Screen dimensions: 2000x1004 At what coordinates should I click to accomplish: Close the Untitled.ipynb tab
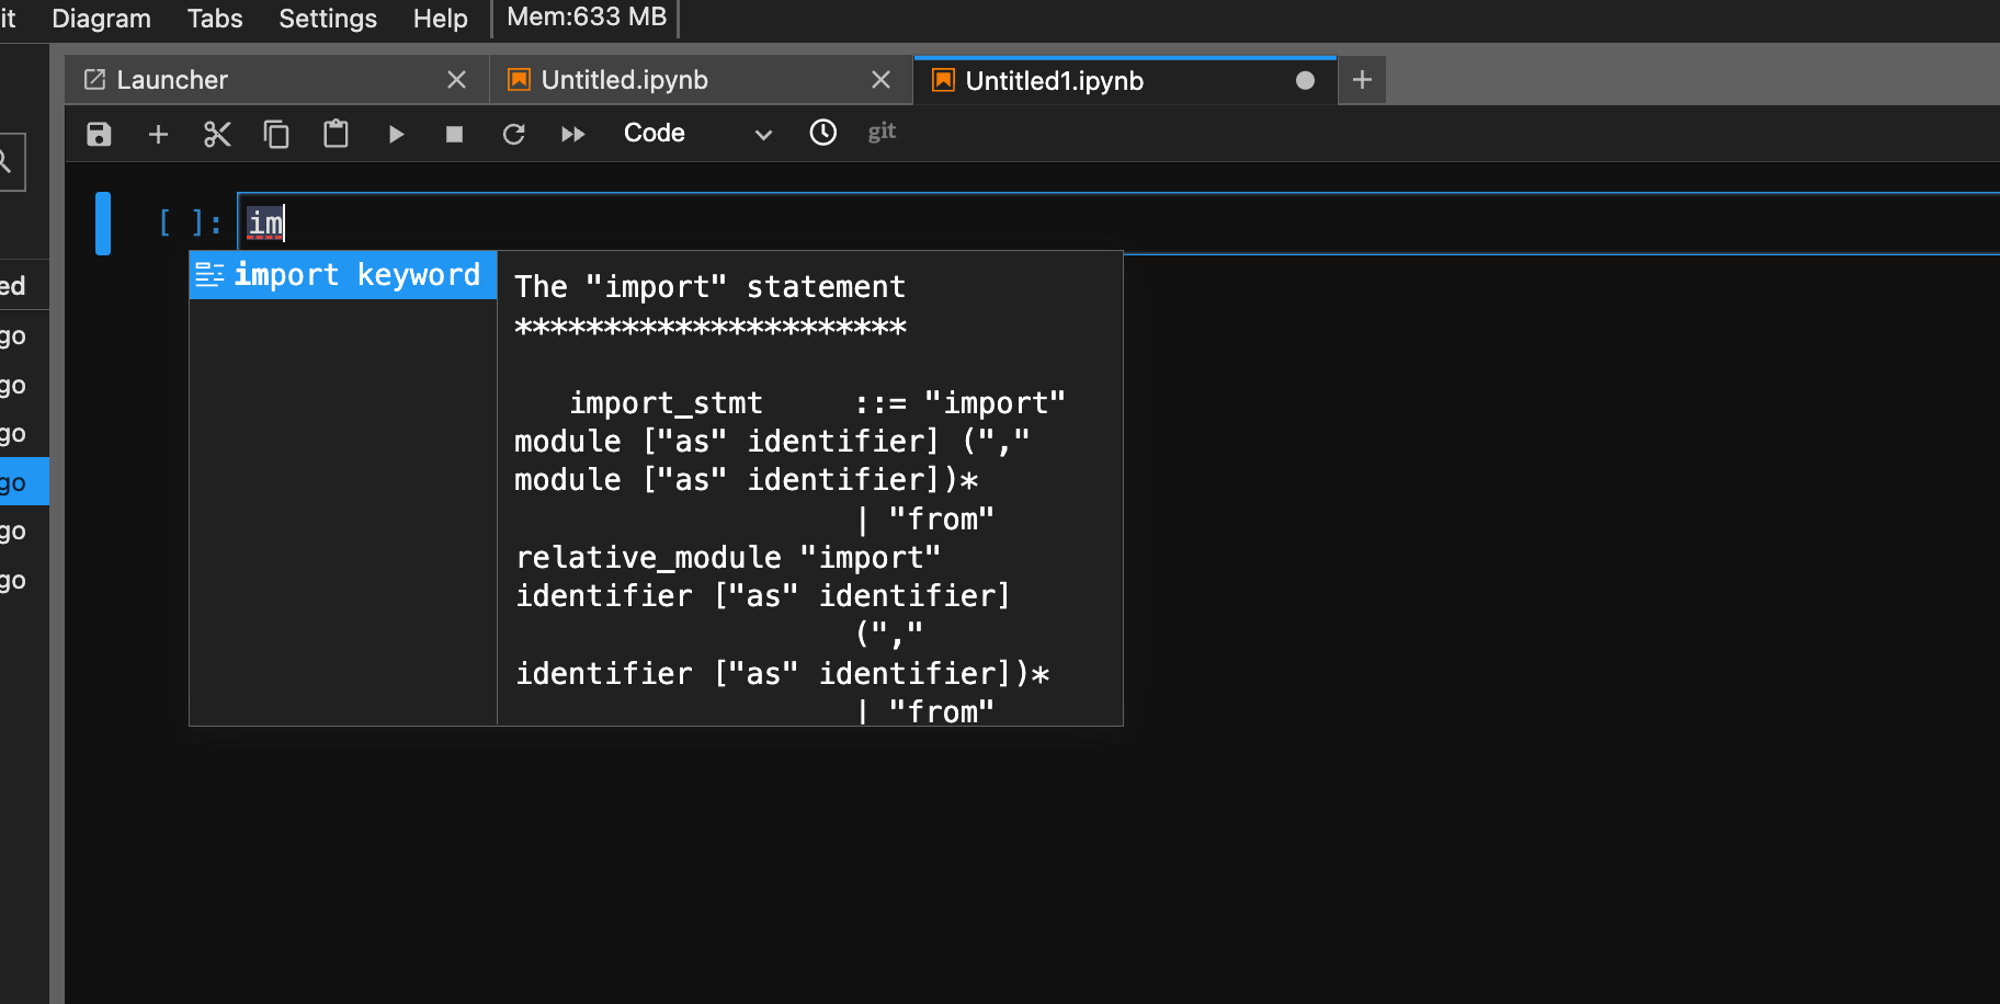pyautogui.click(x=881, y=80)
